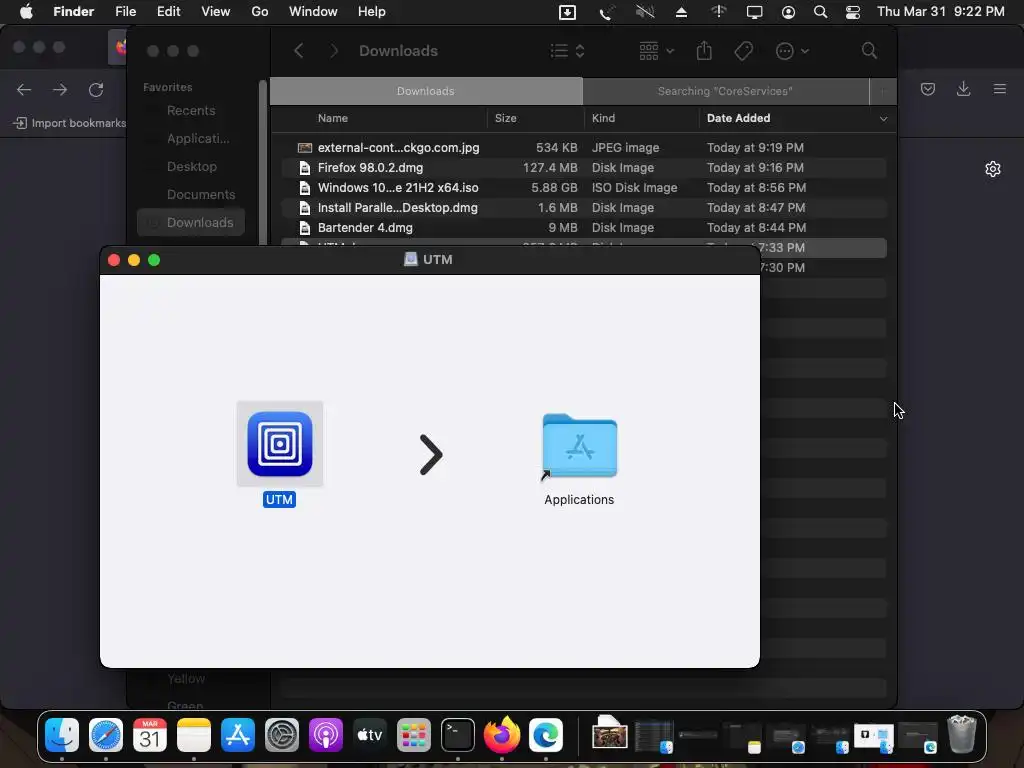Open the Window menu
The height and width of the screenshot is (768, 1024).
(x=313, y=12)
